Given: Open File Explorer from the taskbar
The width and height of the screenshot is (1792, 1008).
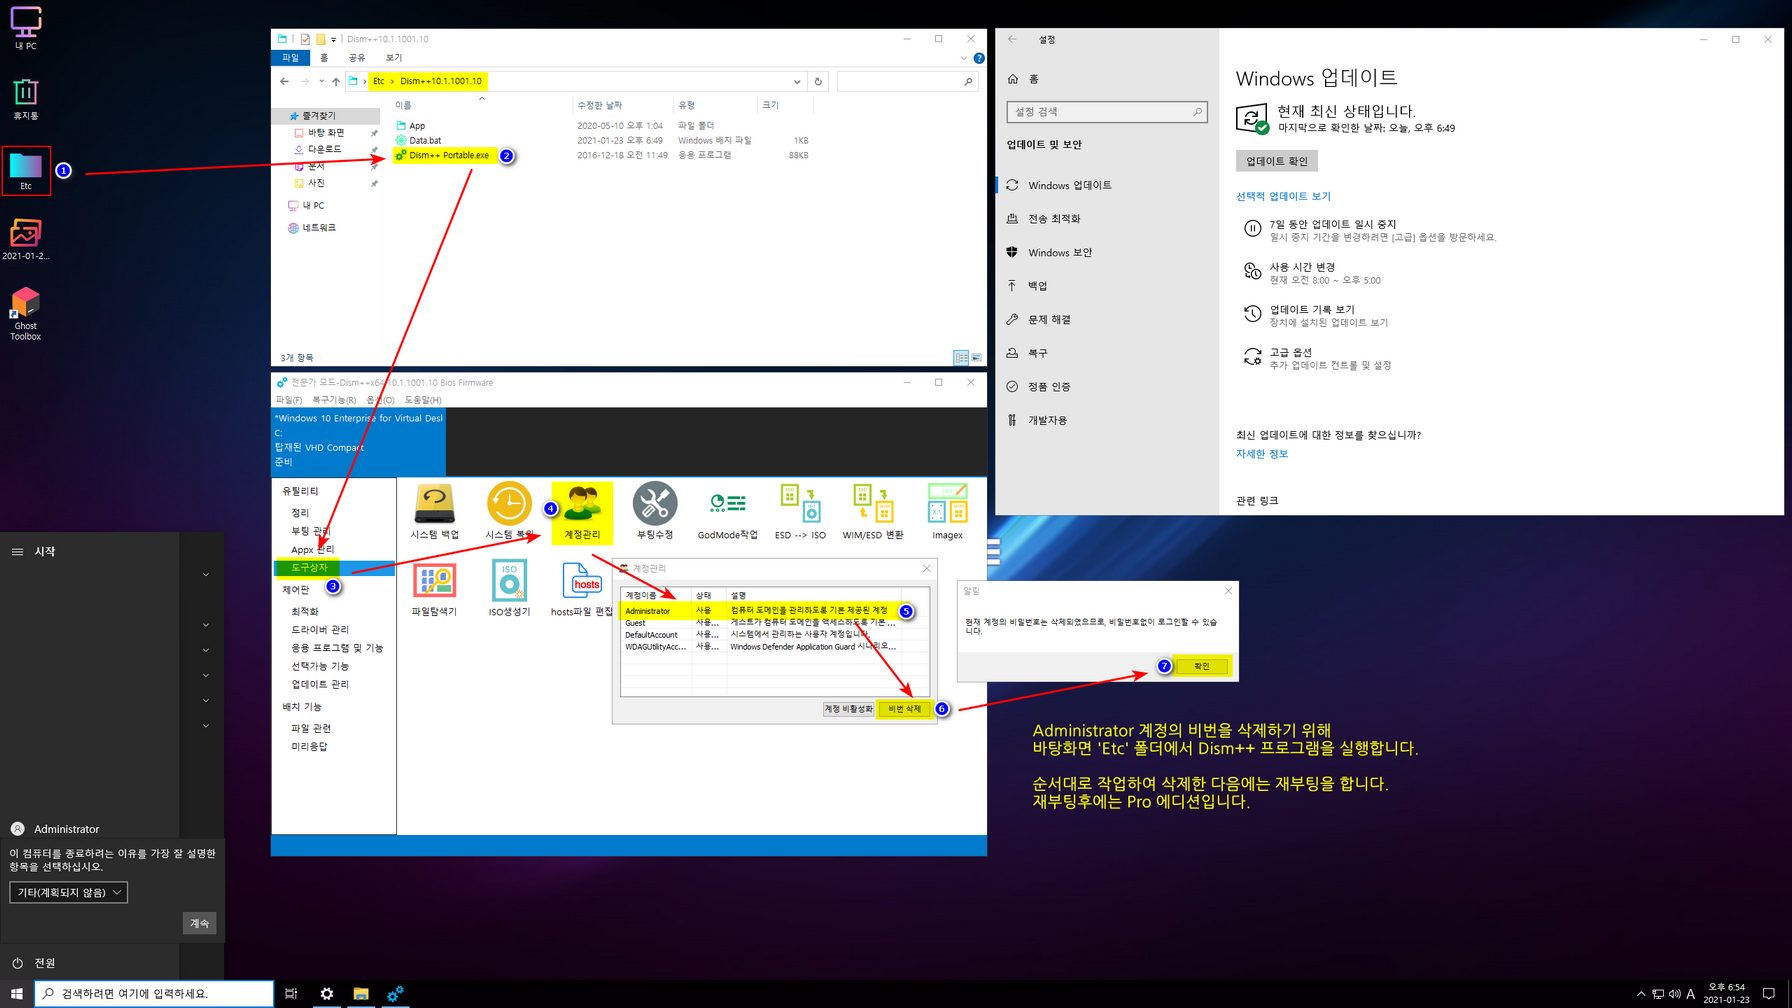Looking at the screenshot, I should coord(361,993).
